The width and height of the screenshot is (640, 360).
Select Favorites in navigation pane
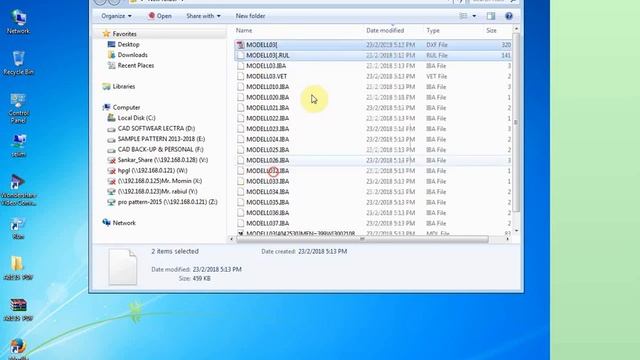[124, 34]
